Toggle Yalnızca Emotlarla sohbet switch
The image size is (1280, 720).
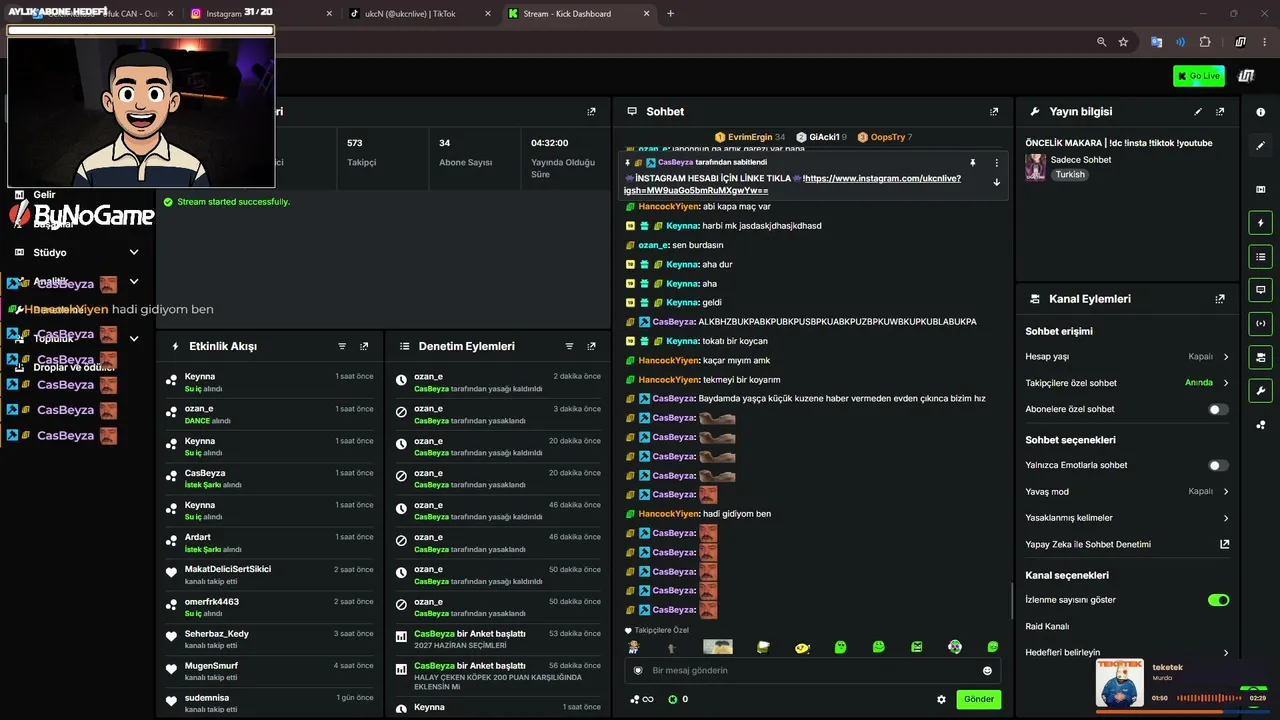[1218, 465]
